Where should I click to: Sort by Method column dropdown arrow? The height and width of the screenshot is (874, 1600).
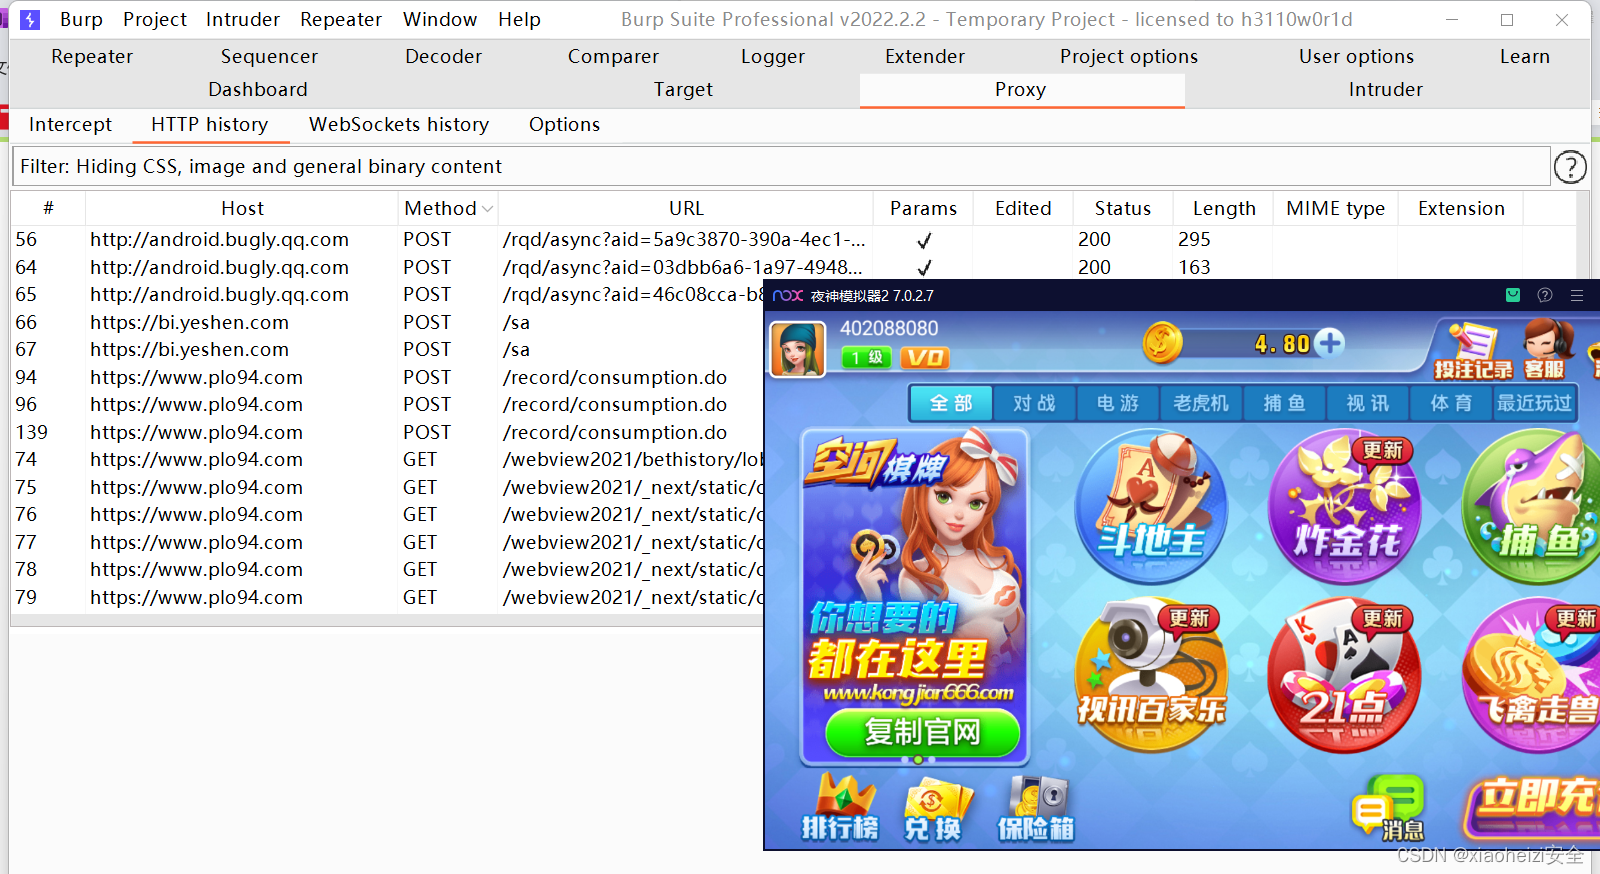487,209
